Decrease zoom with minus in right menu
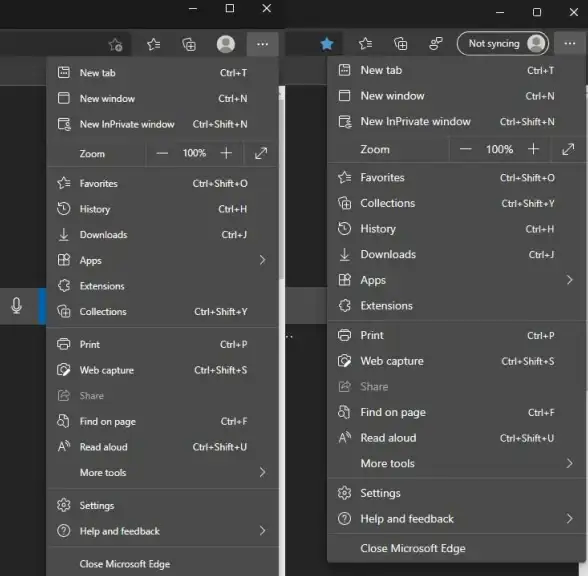The height and width of the screenshot is (576, 588). pyautogui.click(x=465, y=149)
